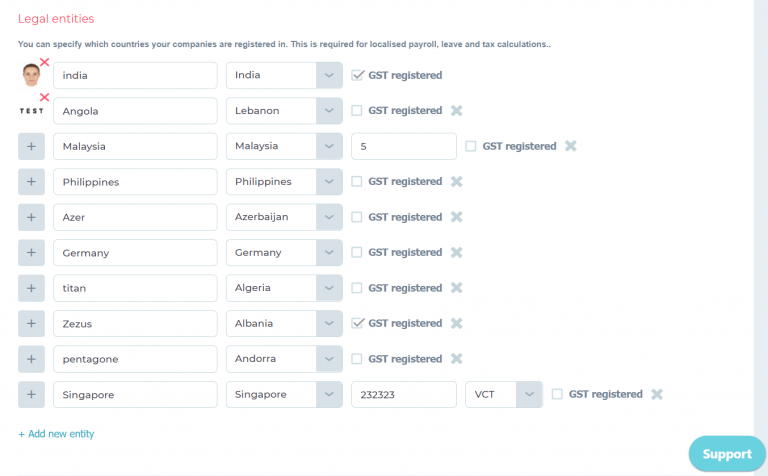This screenshot has height=476, width=768.
Task: Open the Andorra country dropdown
Action: 284,359
